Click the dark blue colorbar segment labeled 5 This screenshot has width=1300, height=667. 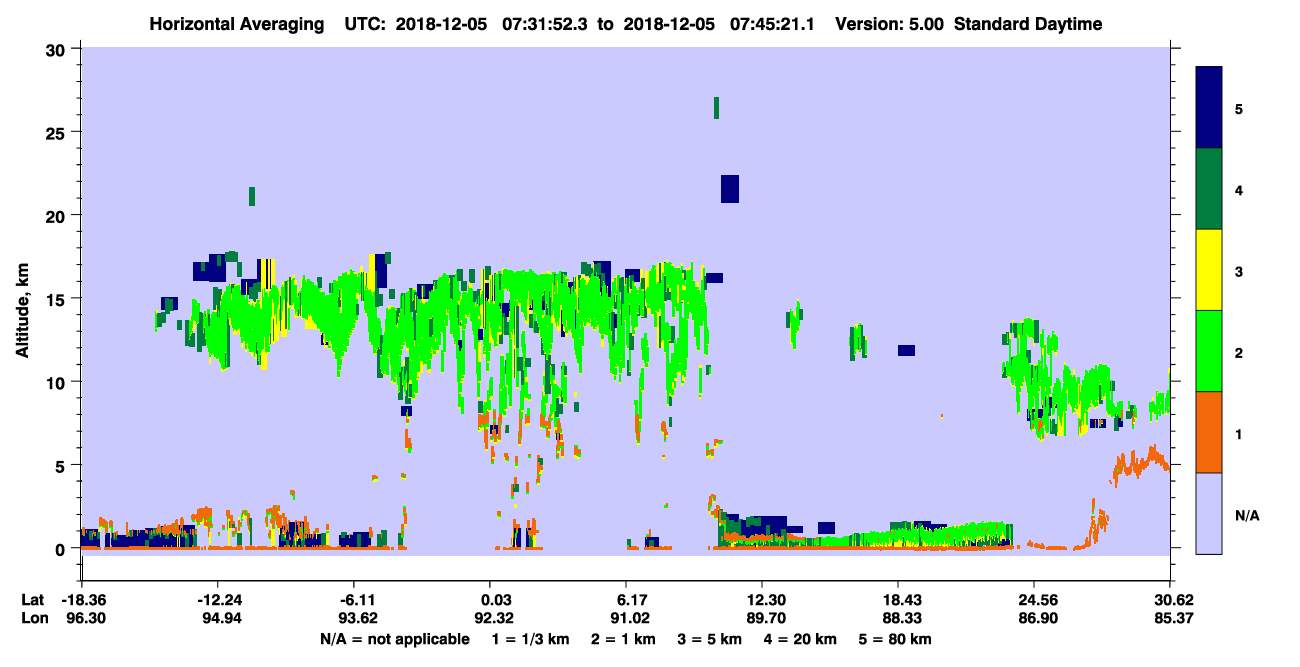(1209, 108)
